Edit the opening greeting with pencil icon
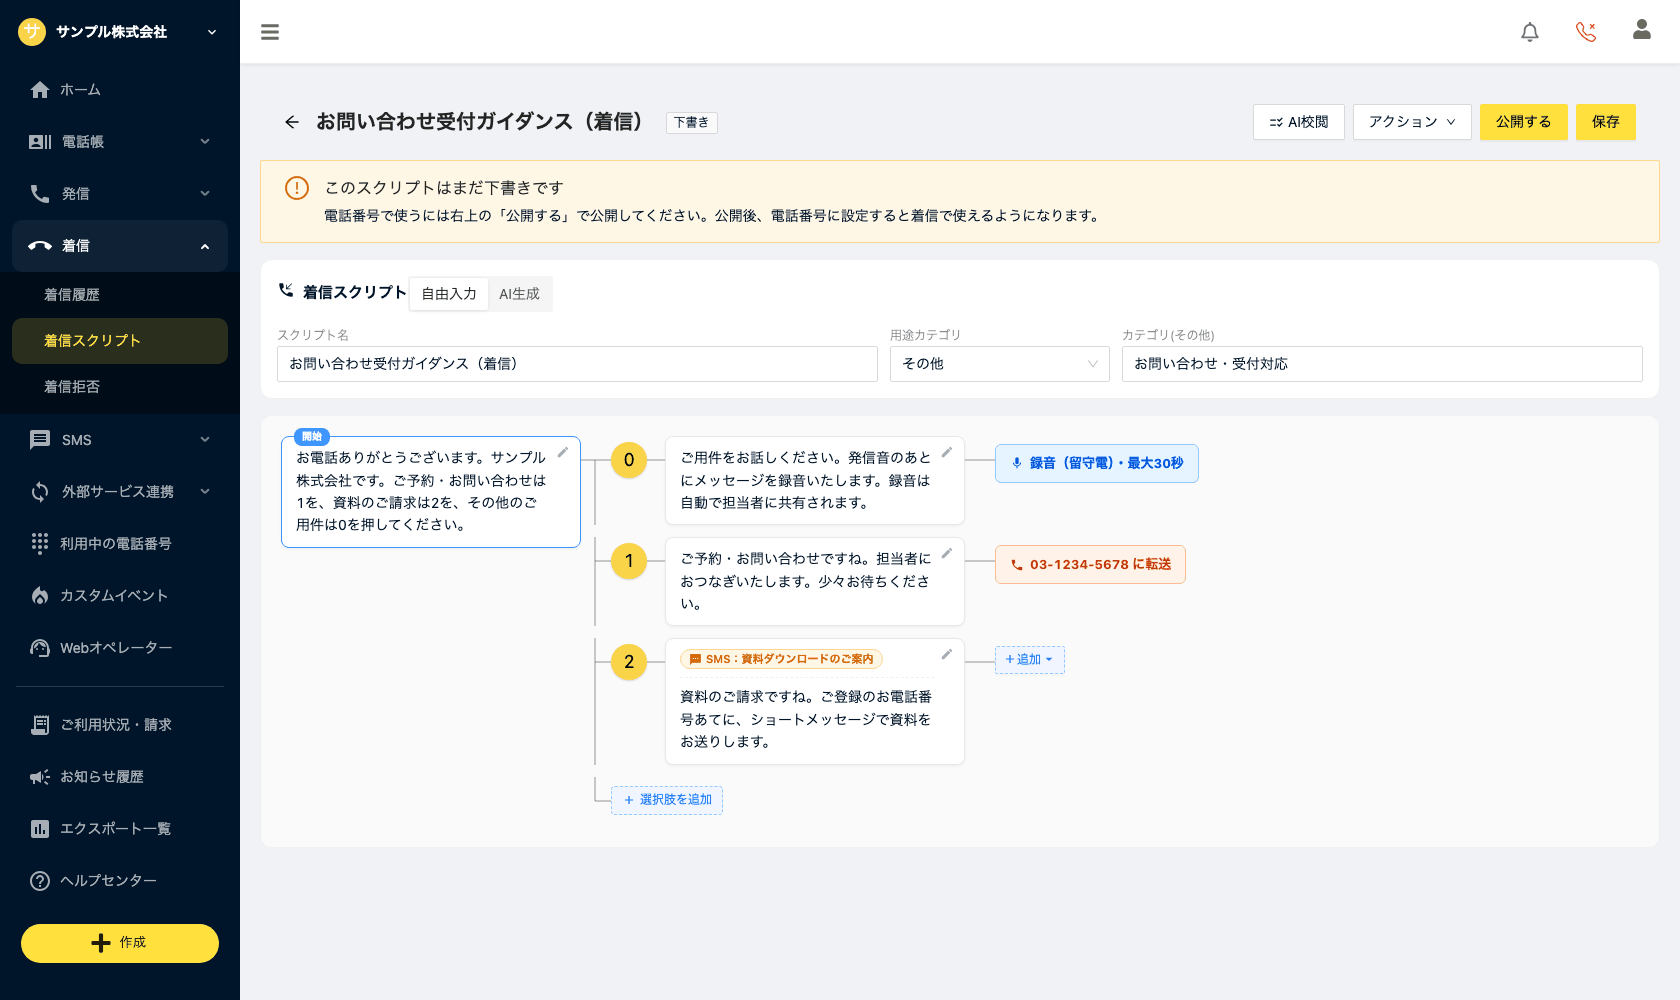 pyautogui.click(x=563, y=453)
